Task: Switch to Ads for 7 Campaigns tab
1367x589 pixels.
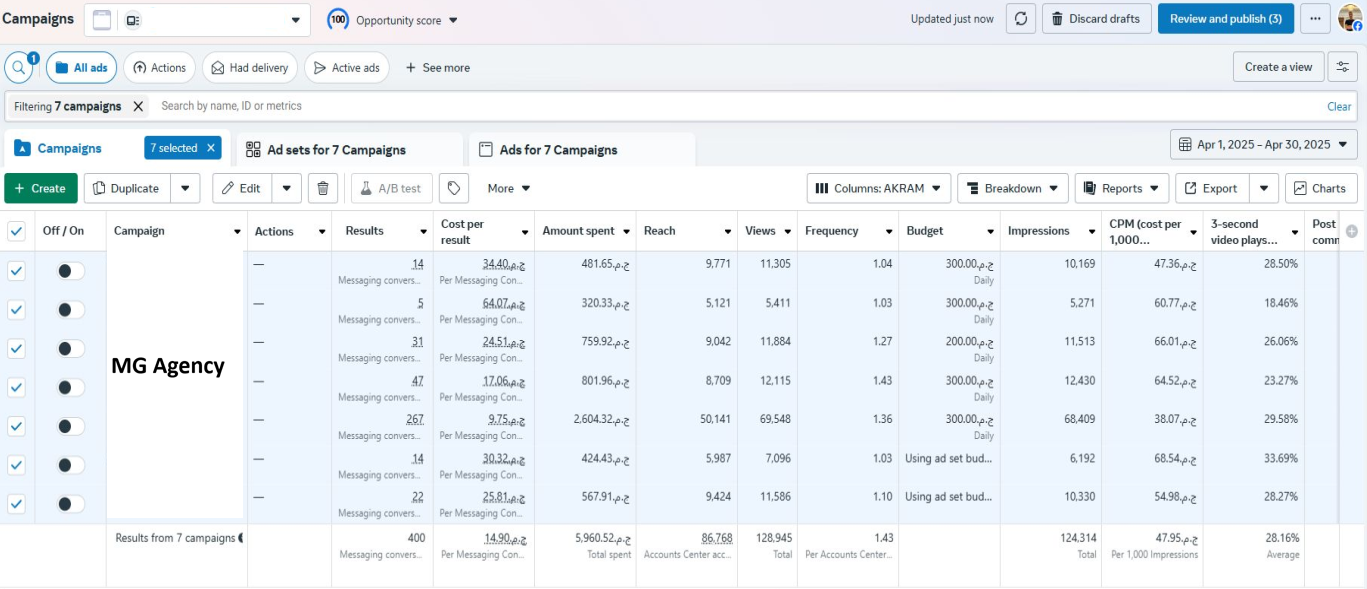Action: coord(558,150)
